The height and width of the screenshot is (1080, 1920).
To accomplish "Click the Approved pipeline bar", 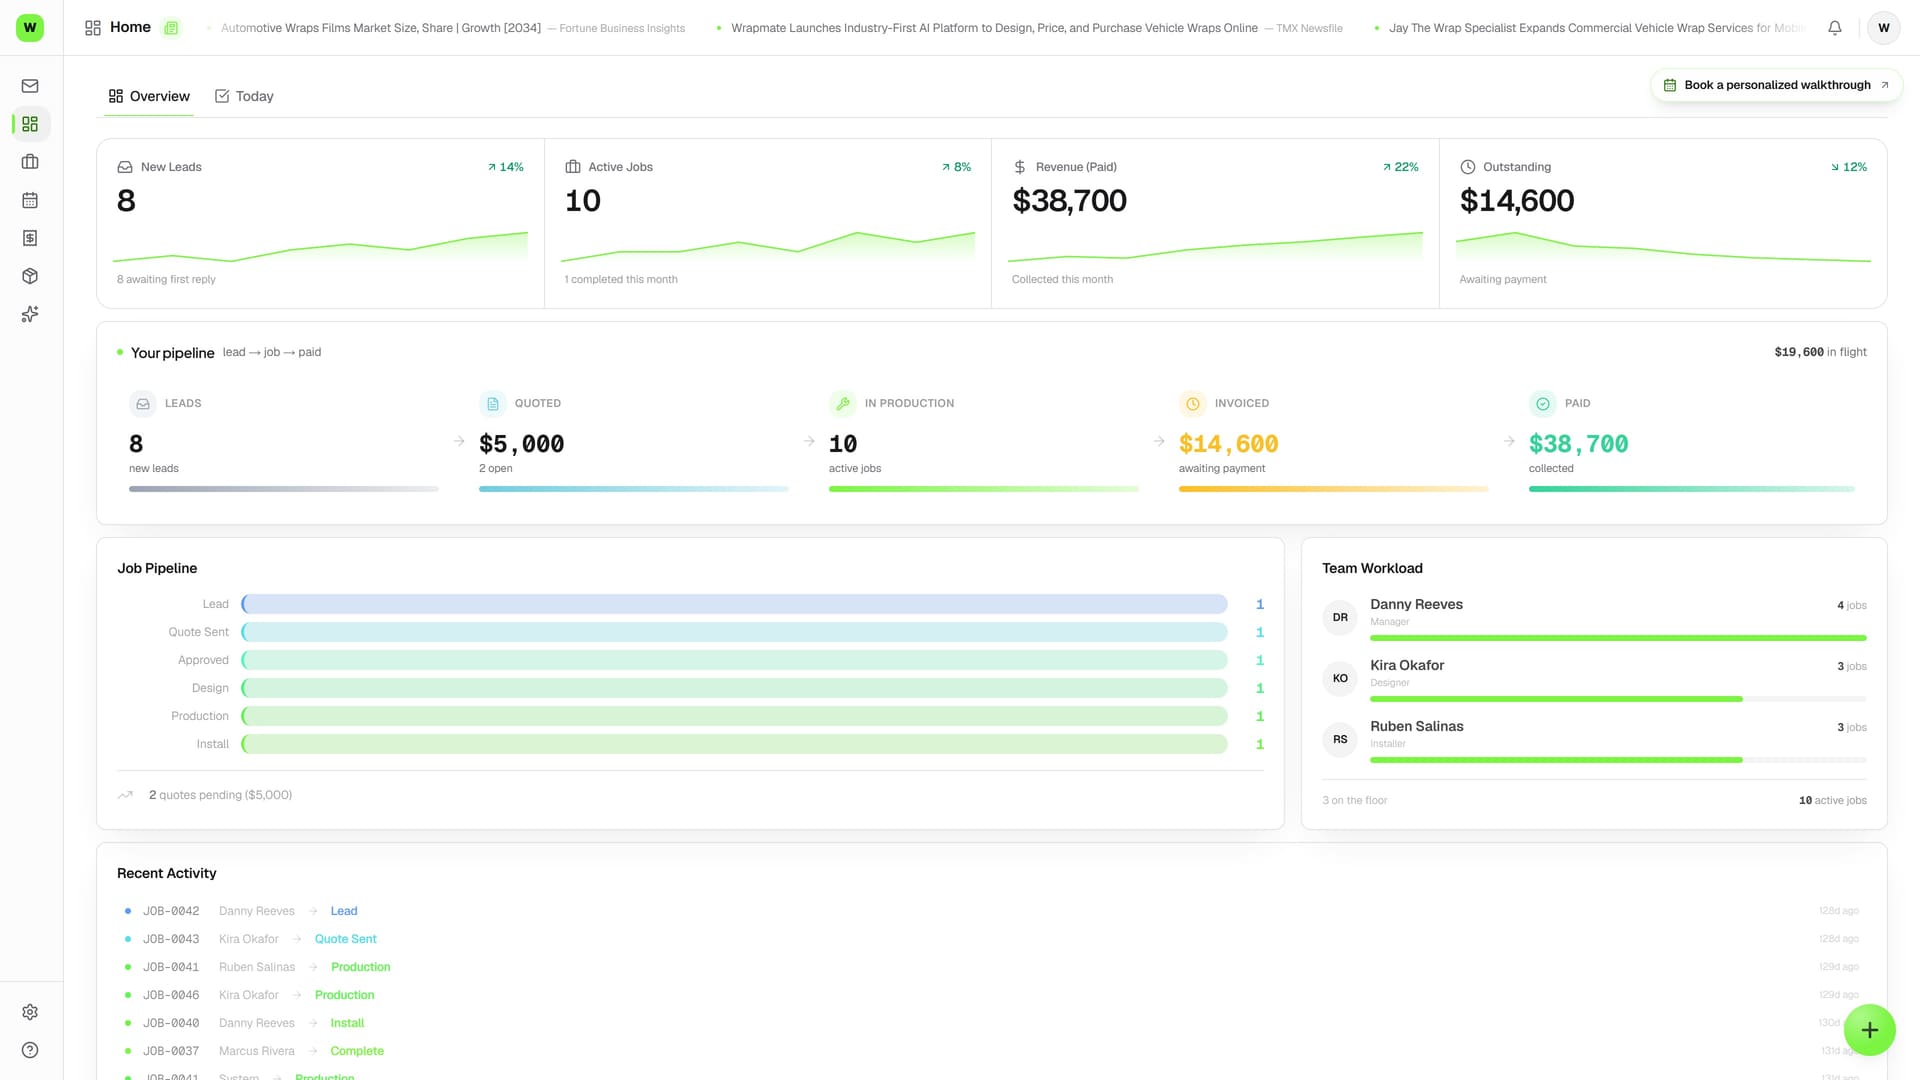I will point(734,660).
